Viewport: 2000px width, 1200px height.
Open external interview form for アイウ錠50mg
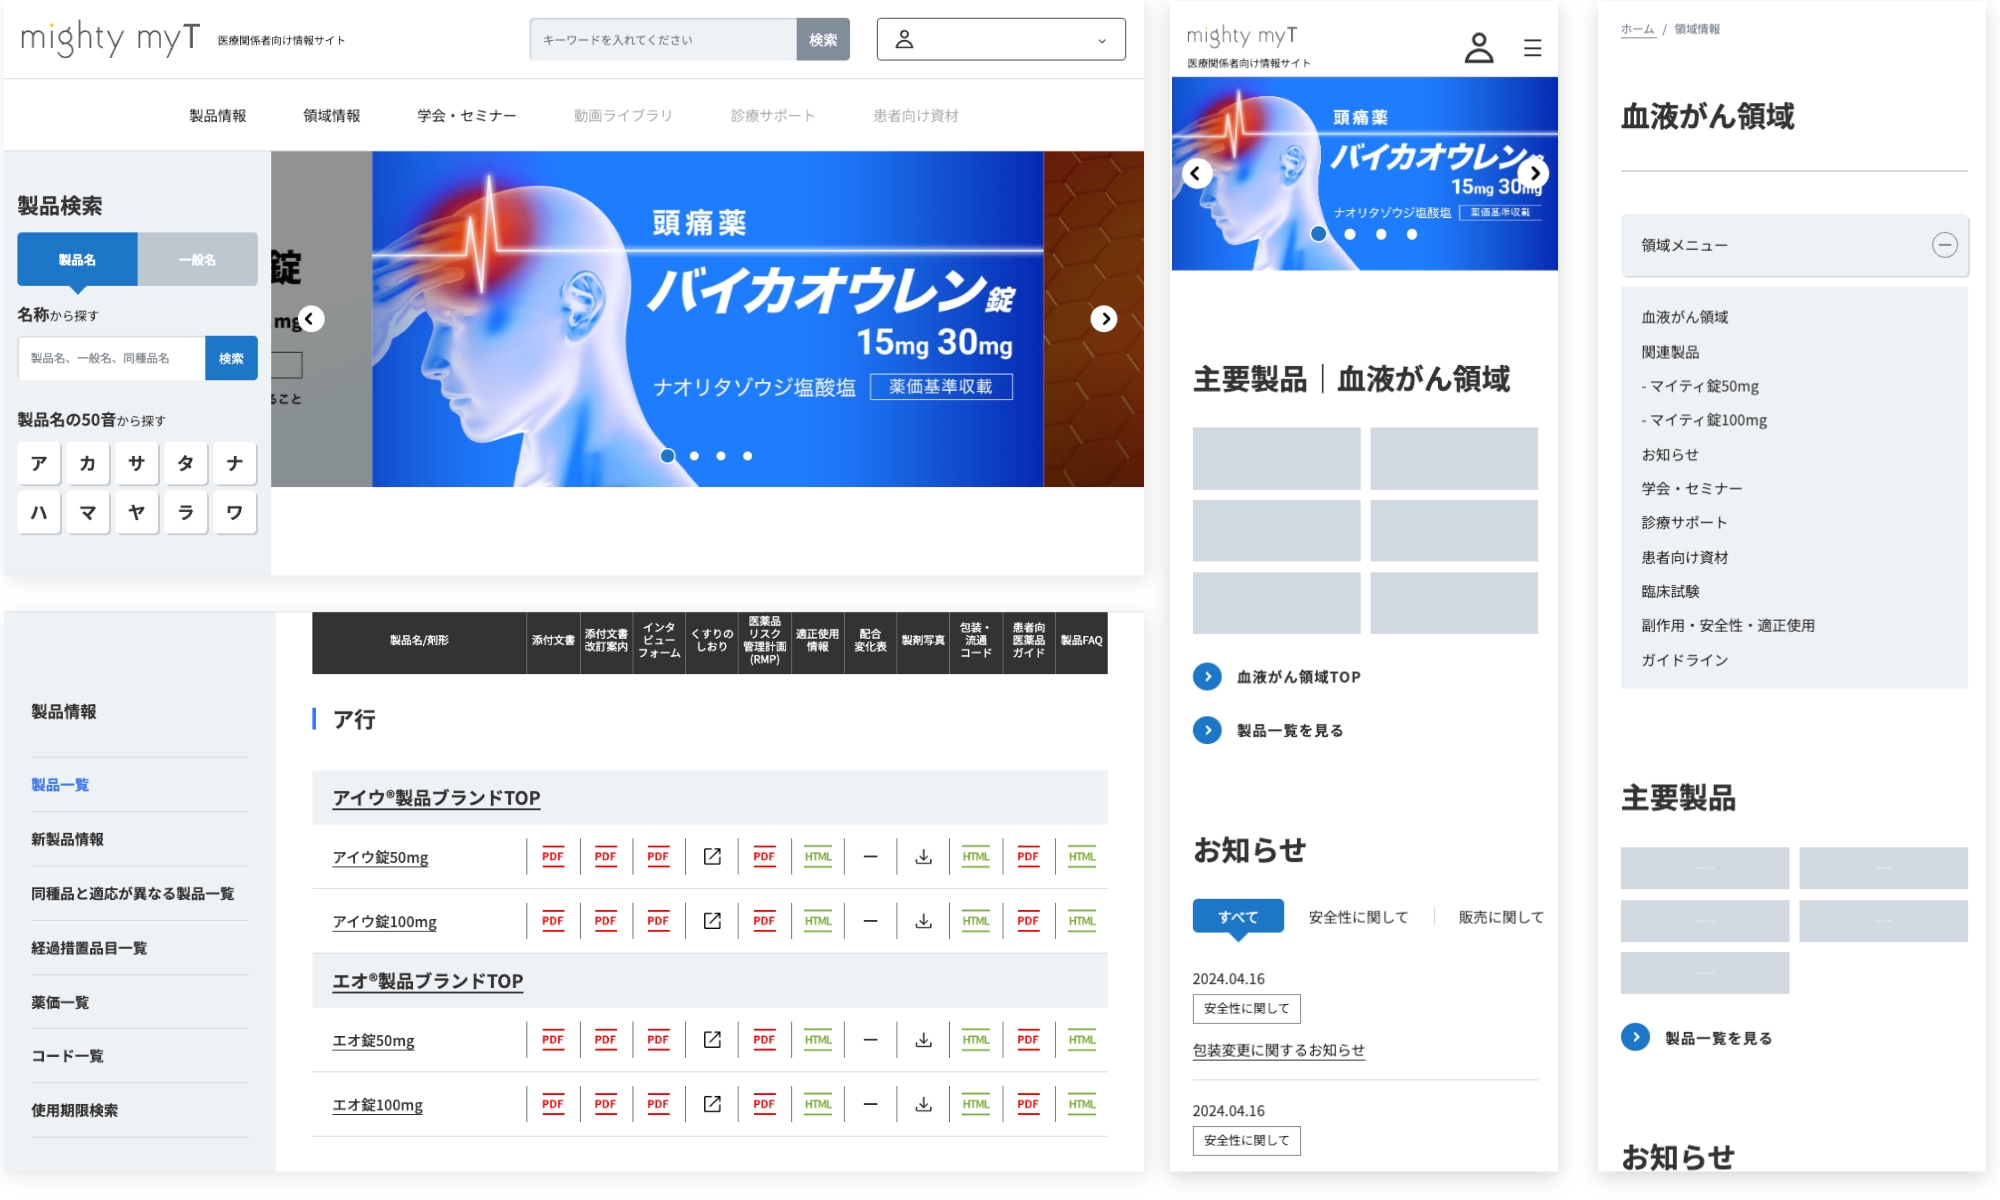[x=712, y=856]
